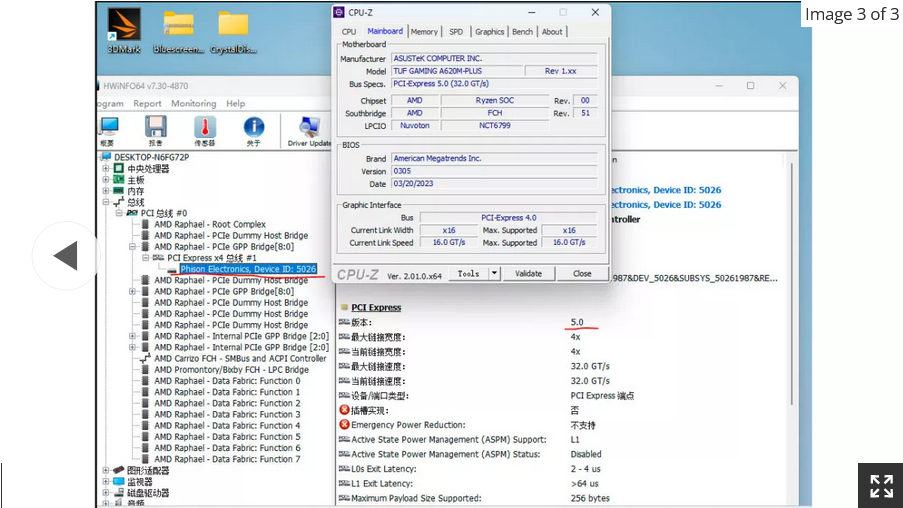Click the Close button in CPU-Z
The height and width of the screenshot is (508, 903).
point(582,274)
